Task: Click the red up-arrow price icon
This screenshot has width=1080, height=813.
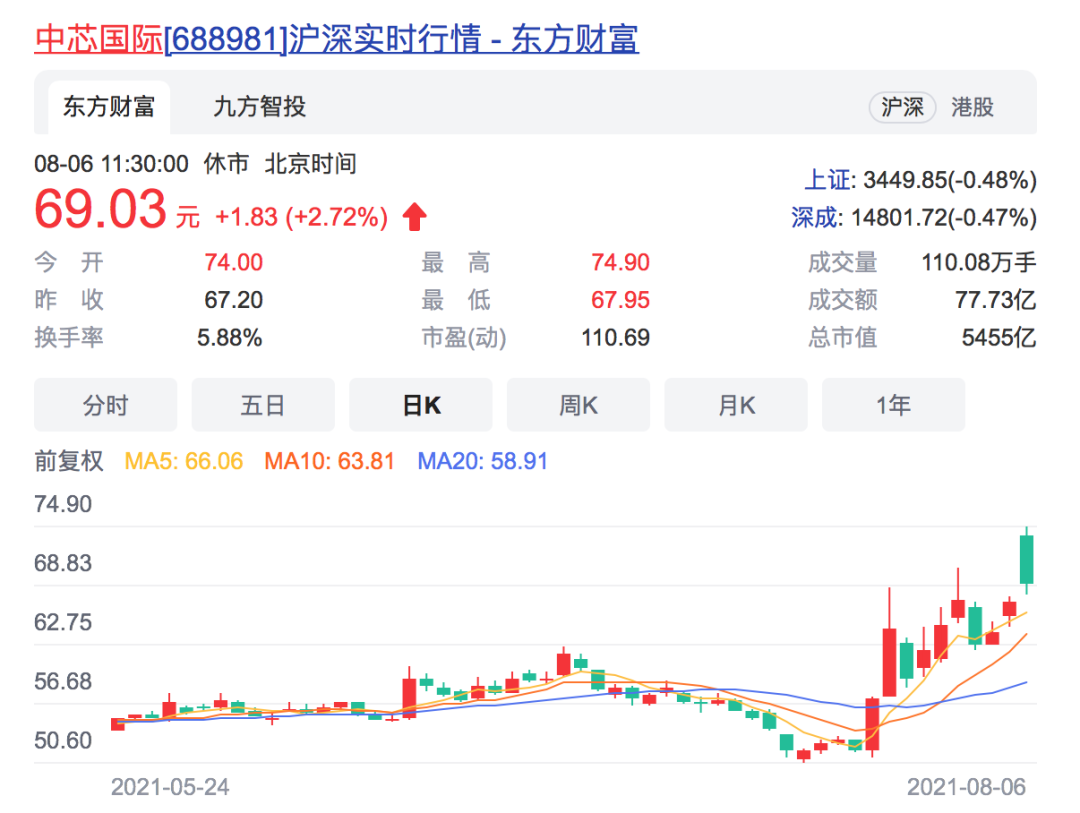Action: tap(414, 216)
